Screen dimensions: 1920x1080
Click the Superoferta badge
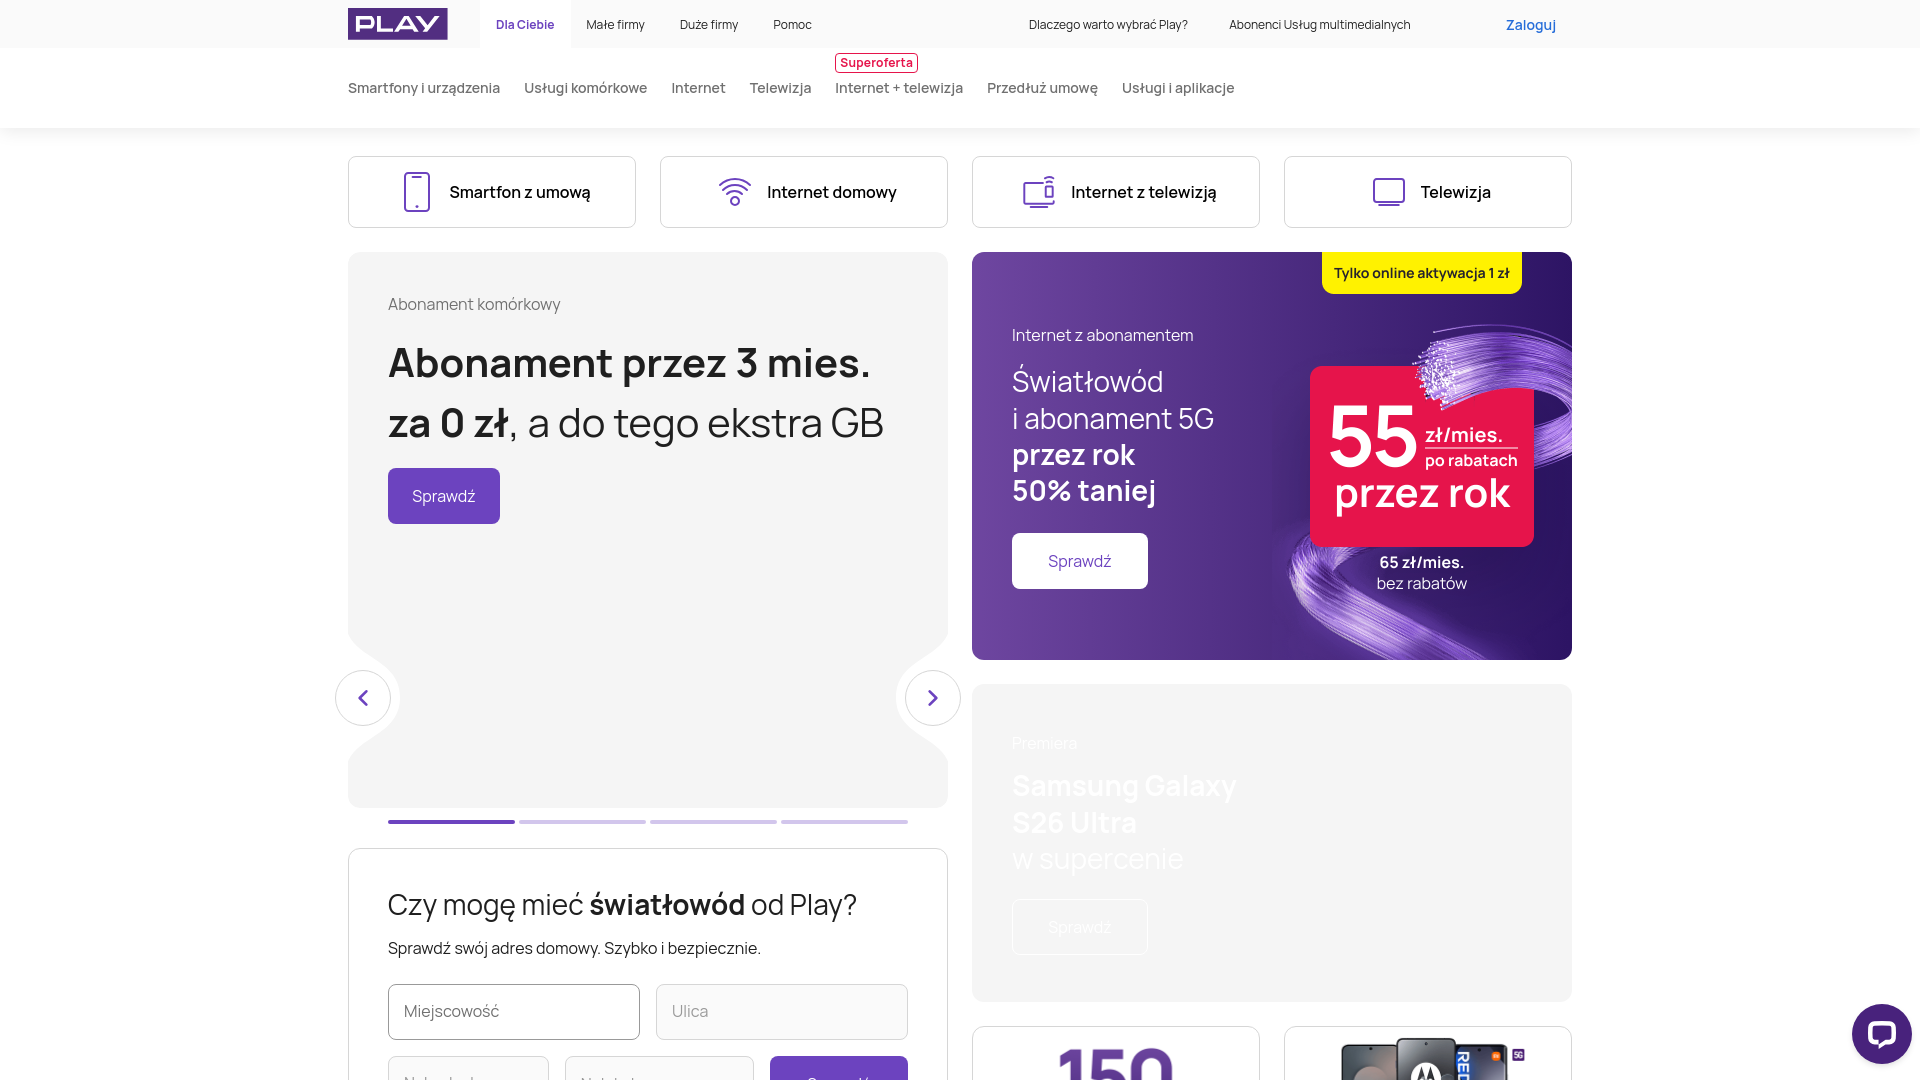click(876, 63)
